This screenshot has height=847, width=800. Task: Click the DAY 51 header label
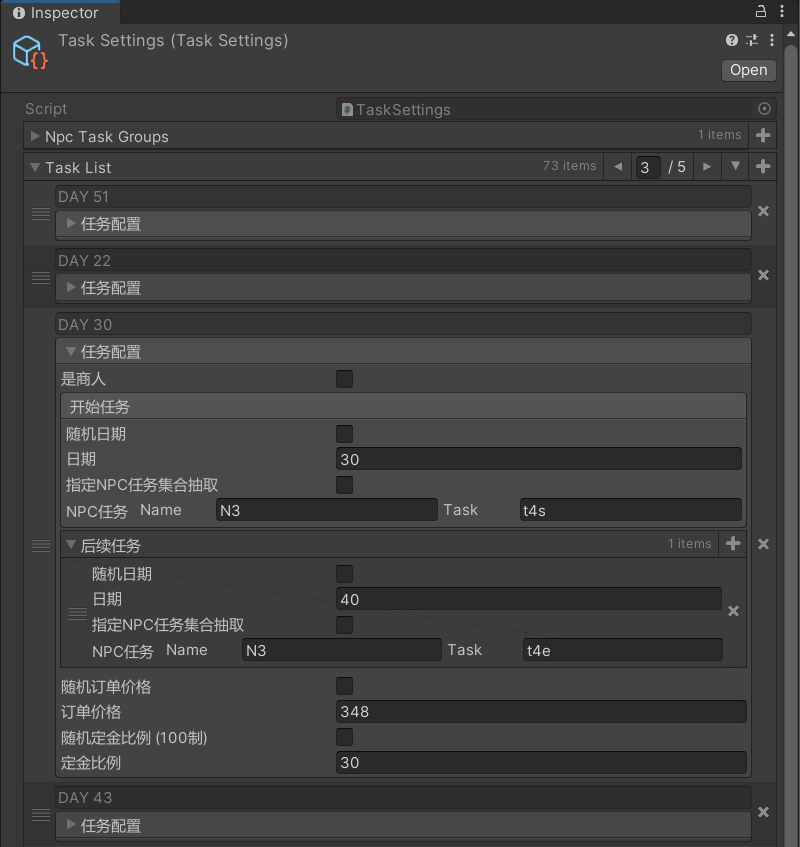pyautogui.click(x=403, y=197)
